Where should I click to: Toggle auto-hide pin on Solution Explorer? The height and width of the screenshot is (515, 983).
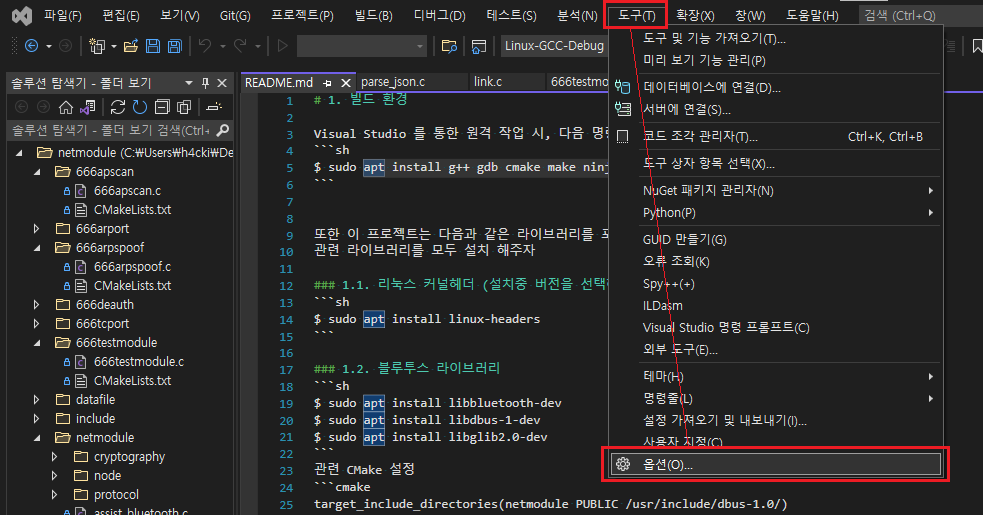pos(205,83)
